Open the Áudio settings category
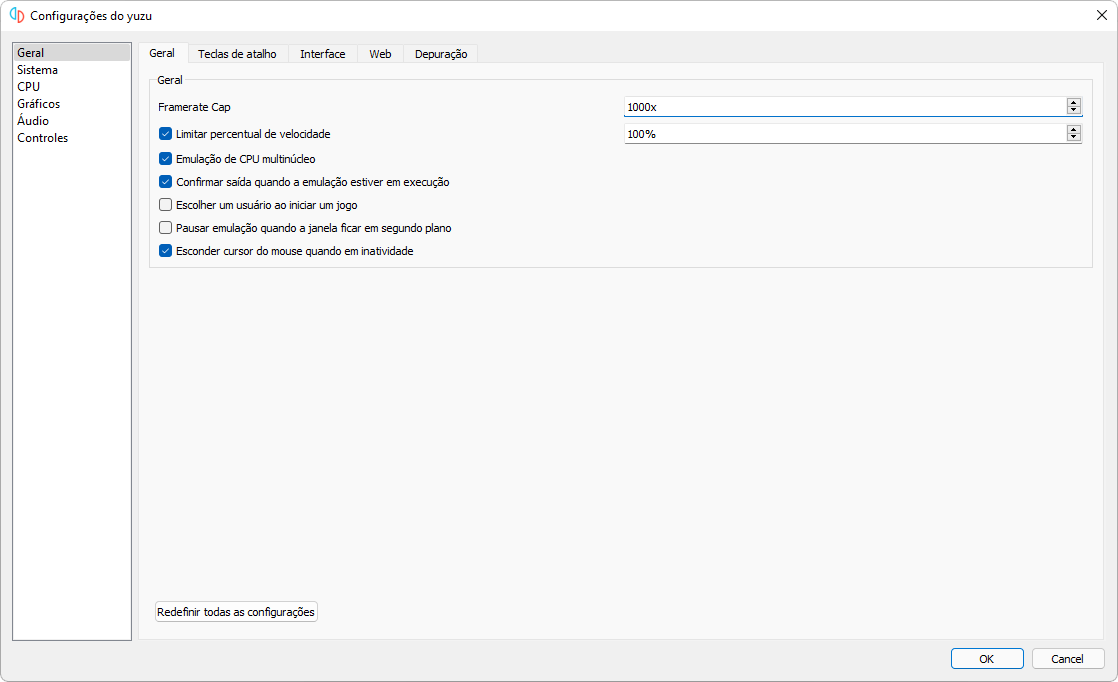Image resolution: width=1118 pixels, height=682 pixels. click(x=71, y=121)
